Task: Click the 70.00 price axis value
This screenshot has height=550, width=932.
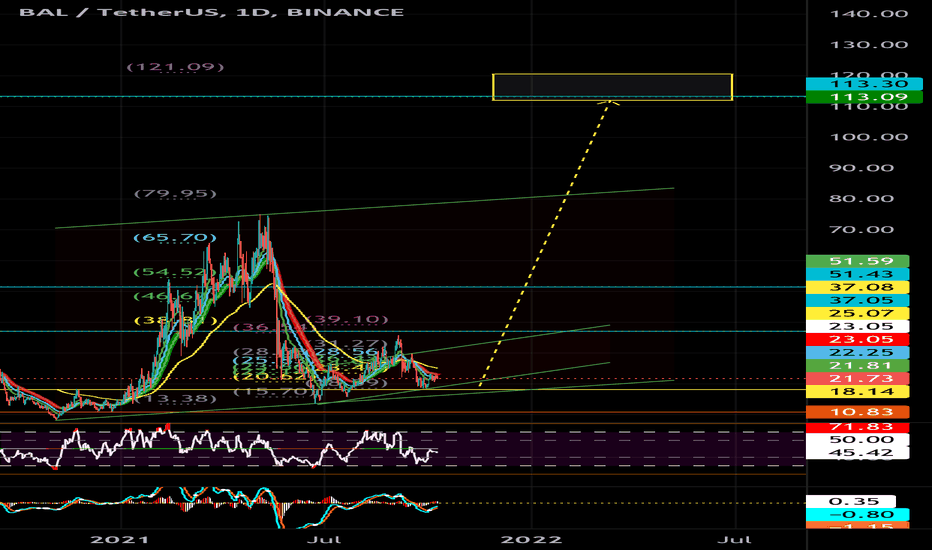Action: (x=861, y=230)
